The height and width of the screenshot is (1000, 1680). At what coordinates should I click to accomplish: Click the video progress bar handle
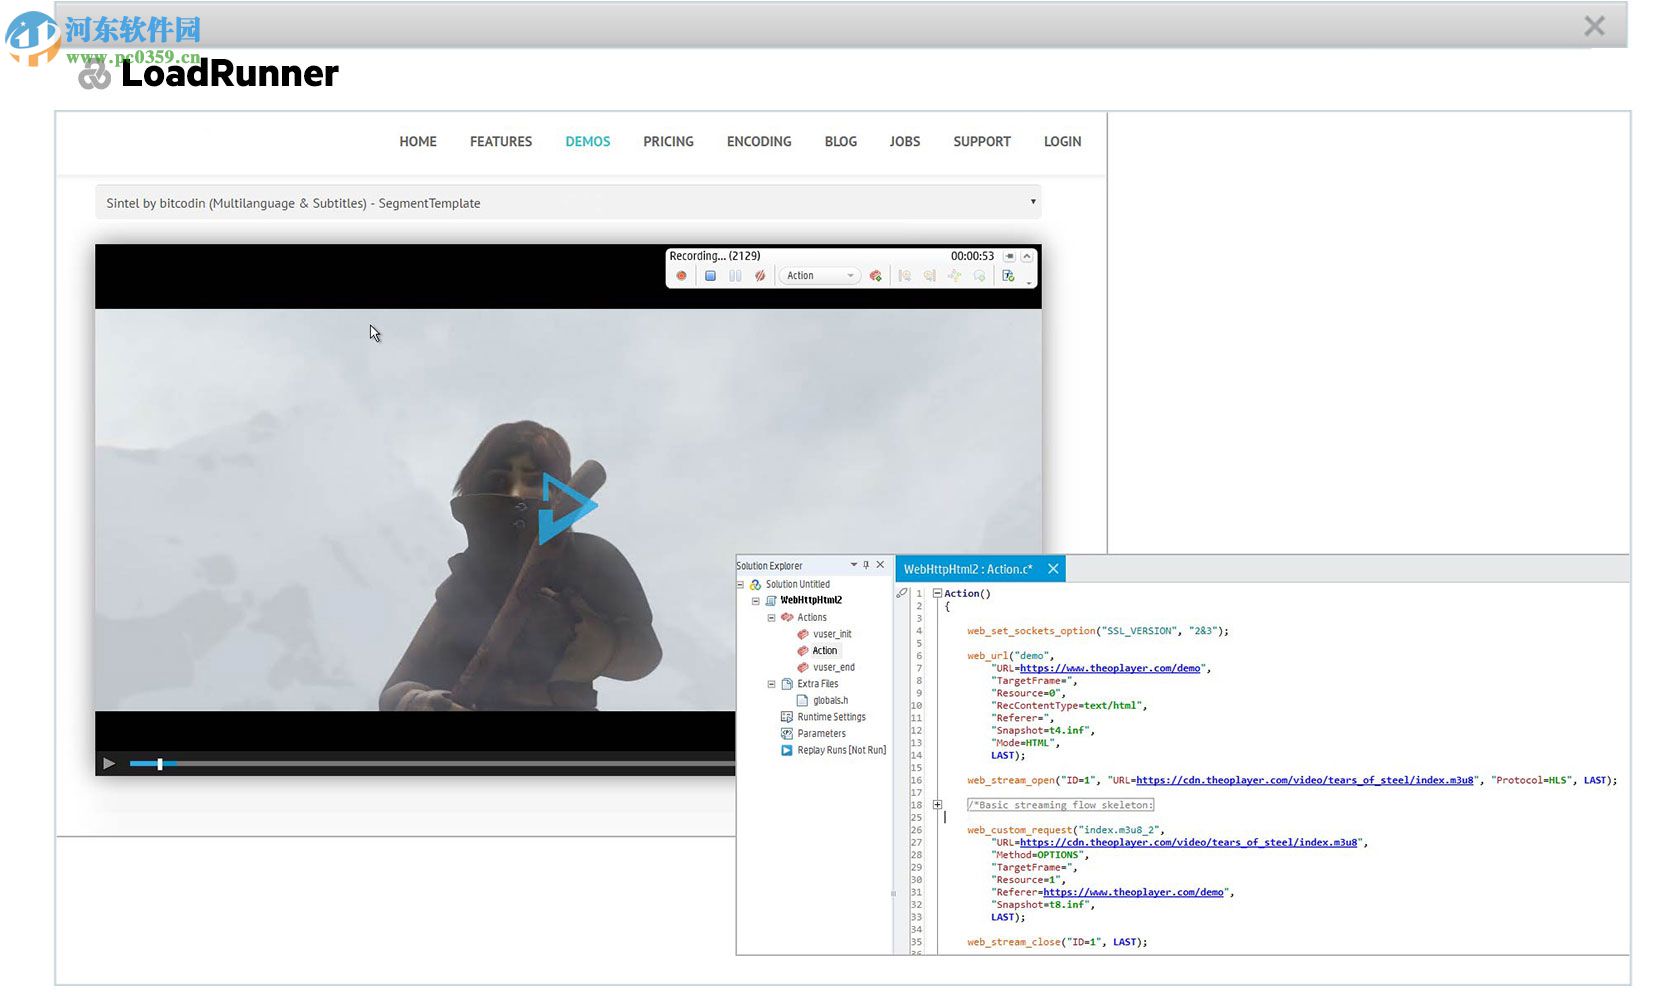click(x=160, y=764)
